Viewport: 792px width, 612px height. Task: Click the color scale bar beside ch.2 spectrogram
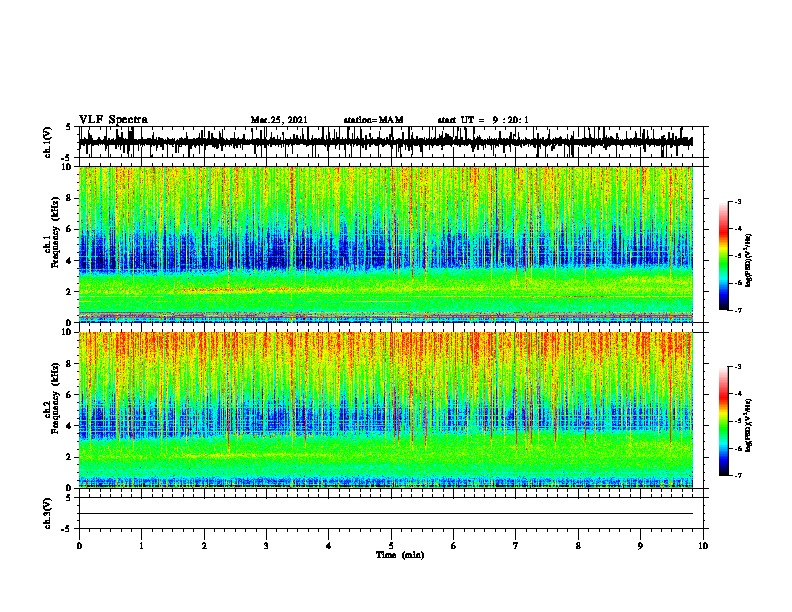[x=724, y=421]
